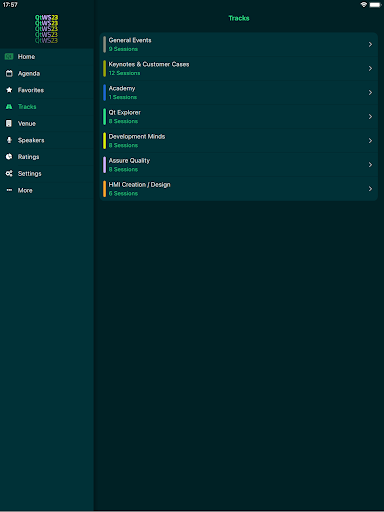Expand Keynotes & Customer Cases chevron

370,68
